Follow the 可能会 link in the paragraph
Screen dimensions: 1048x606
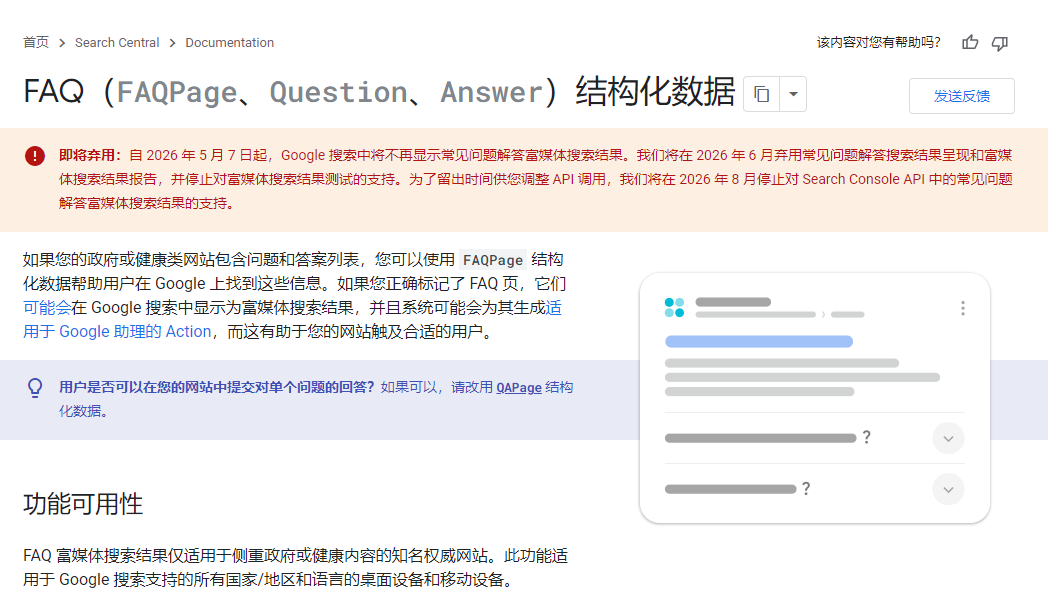(x=47, y=308)
